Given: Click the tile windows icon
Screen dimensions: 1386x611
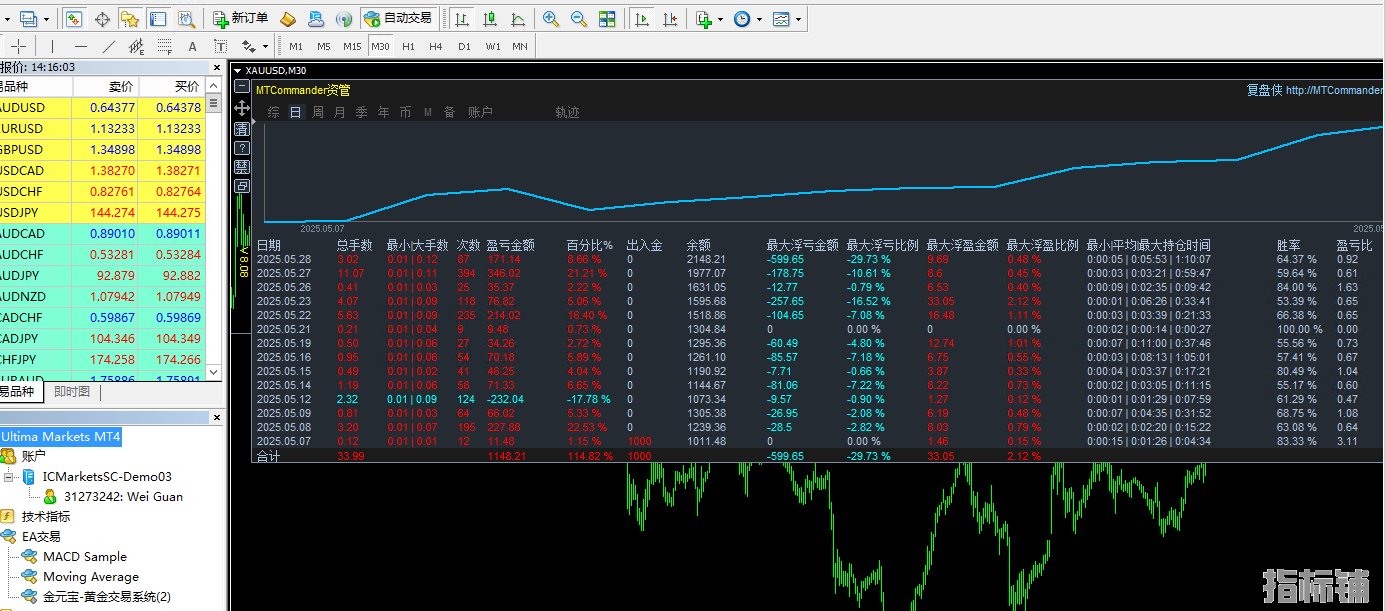Looking at the screenshot, I should tap(607, 18).
